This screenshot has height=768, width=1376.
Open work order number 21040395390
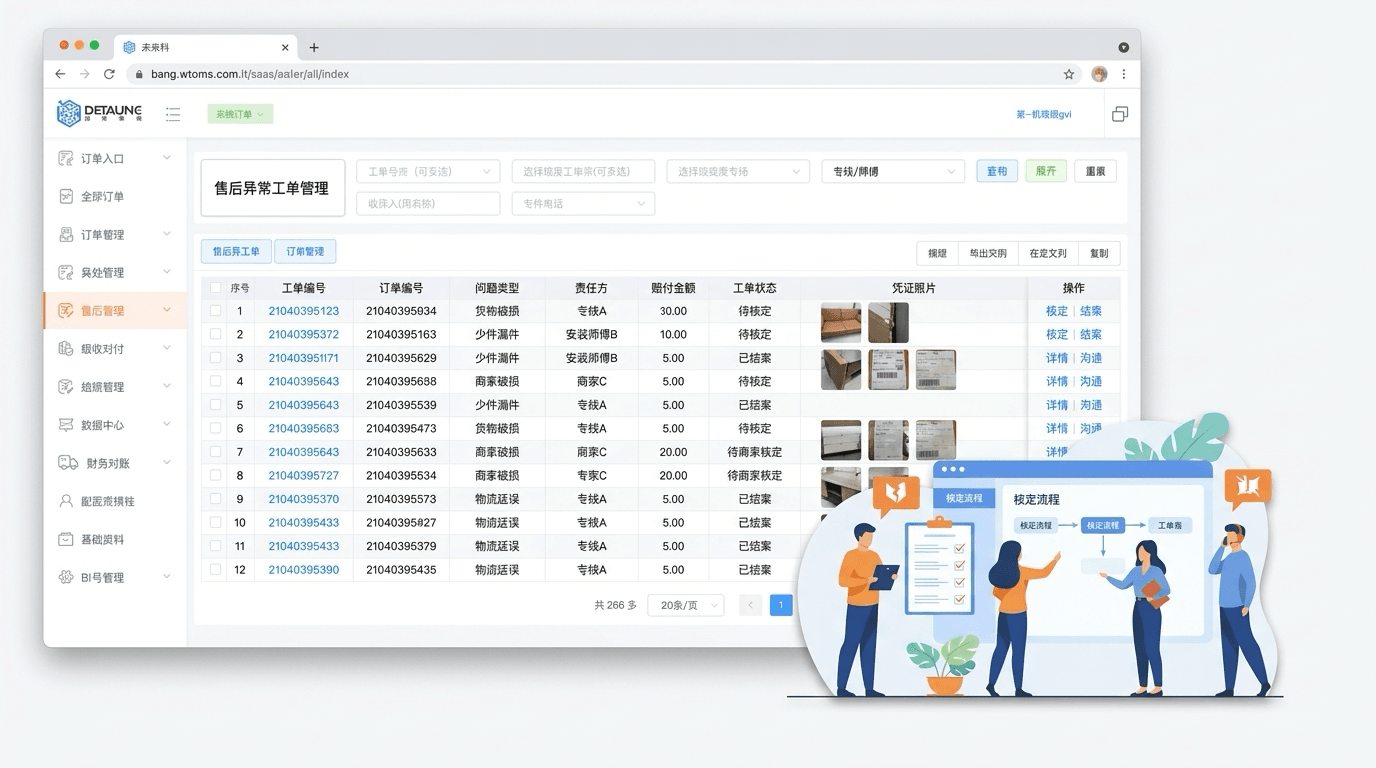[x=304, y=570]
